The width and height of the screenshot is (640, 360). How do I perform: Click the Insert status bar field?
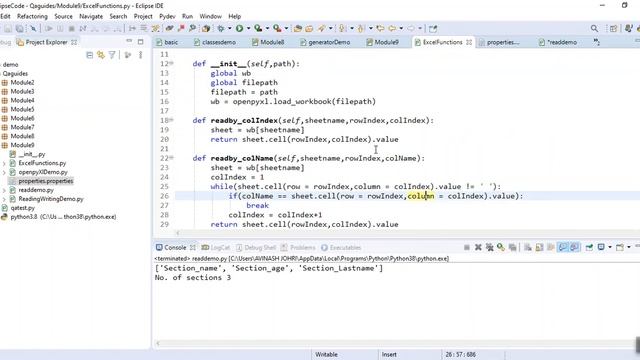(x=389, y=354)
